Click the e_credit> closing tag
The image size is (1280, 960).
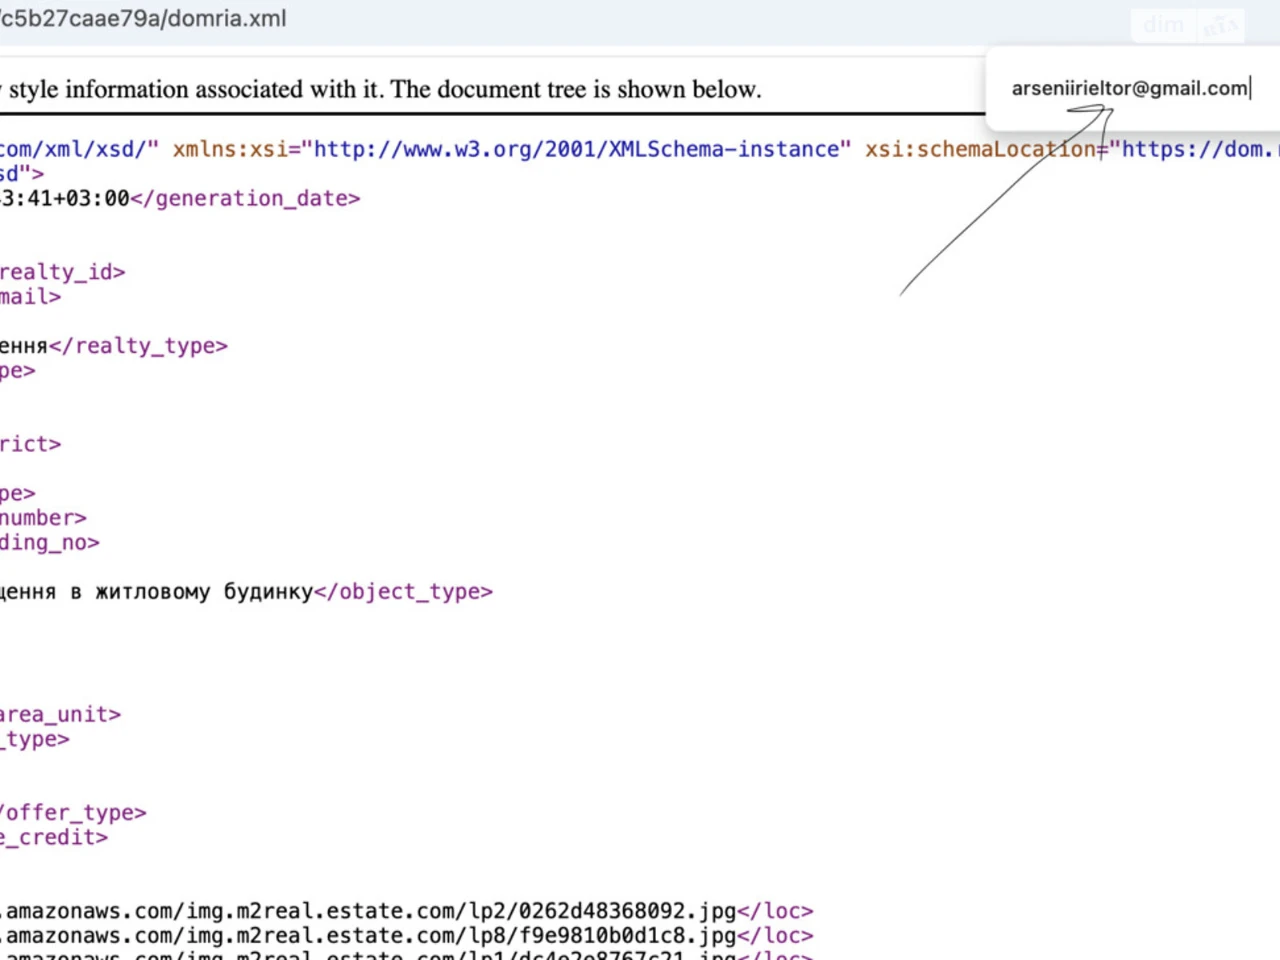point(54,837)
